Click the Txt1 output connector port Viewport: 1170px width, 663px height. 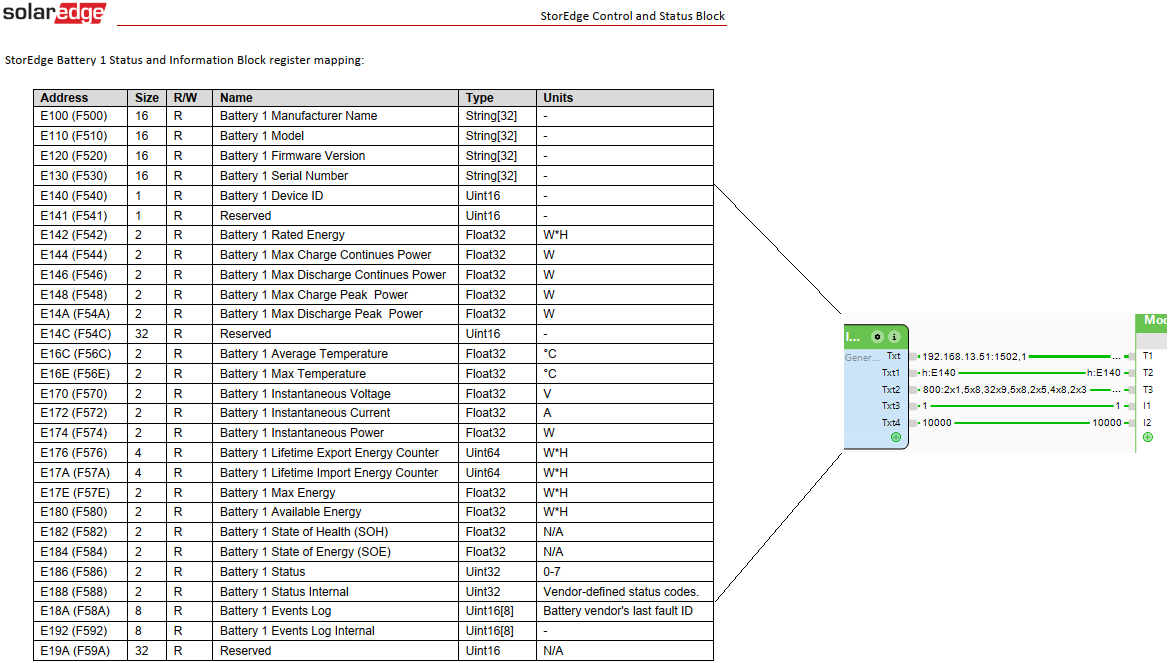(913, 373)
